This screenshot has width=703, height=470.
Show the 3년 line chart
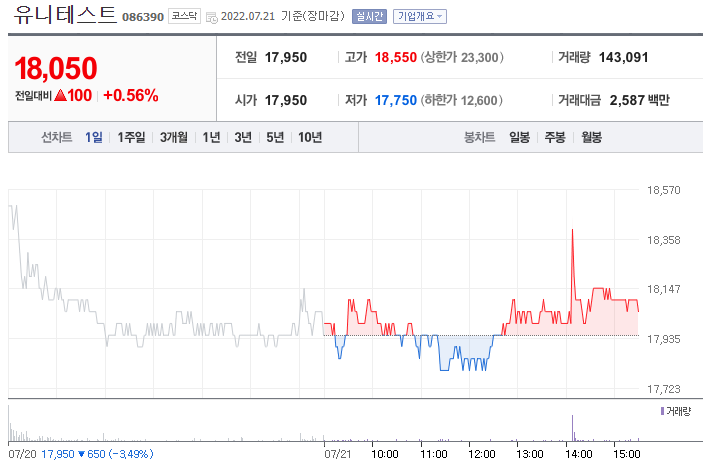pos(243,137)
